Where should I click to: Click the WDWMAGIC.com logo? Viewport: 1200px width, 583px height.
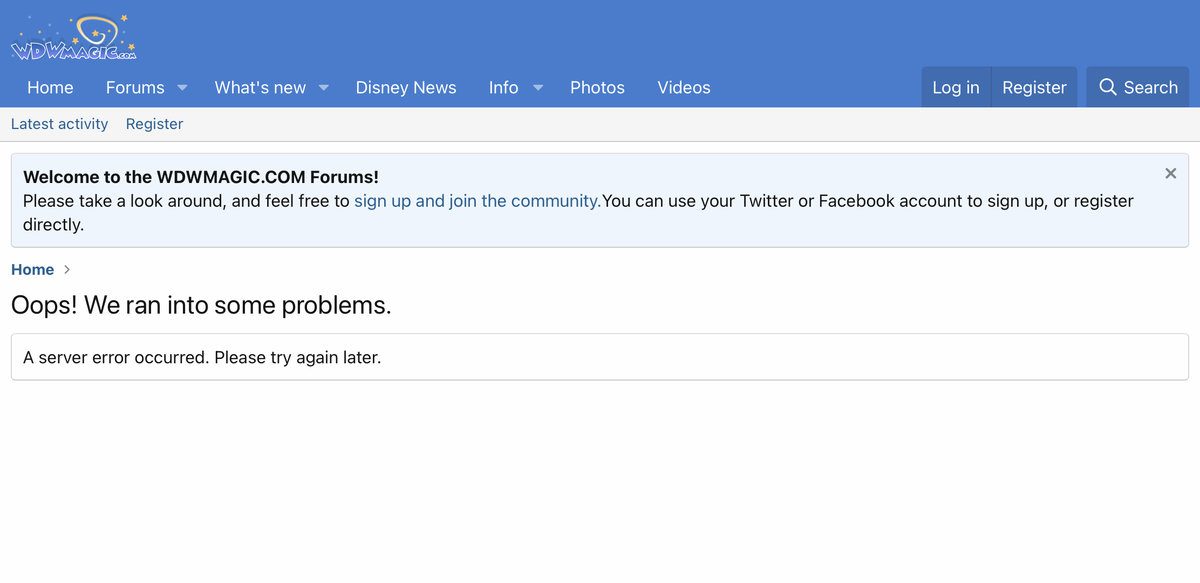click(73, 38)
